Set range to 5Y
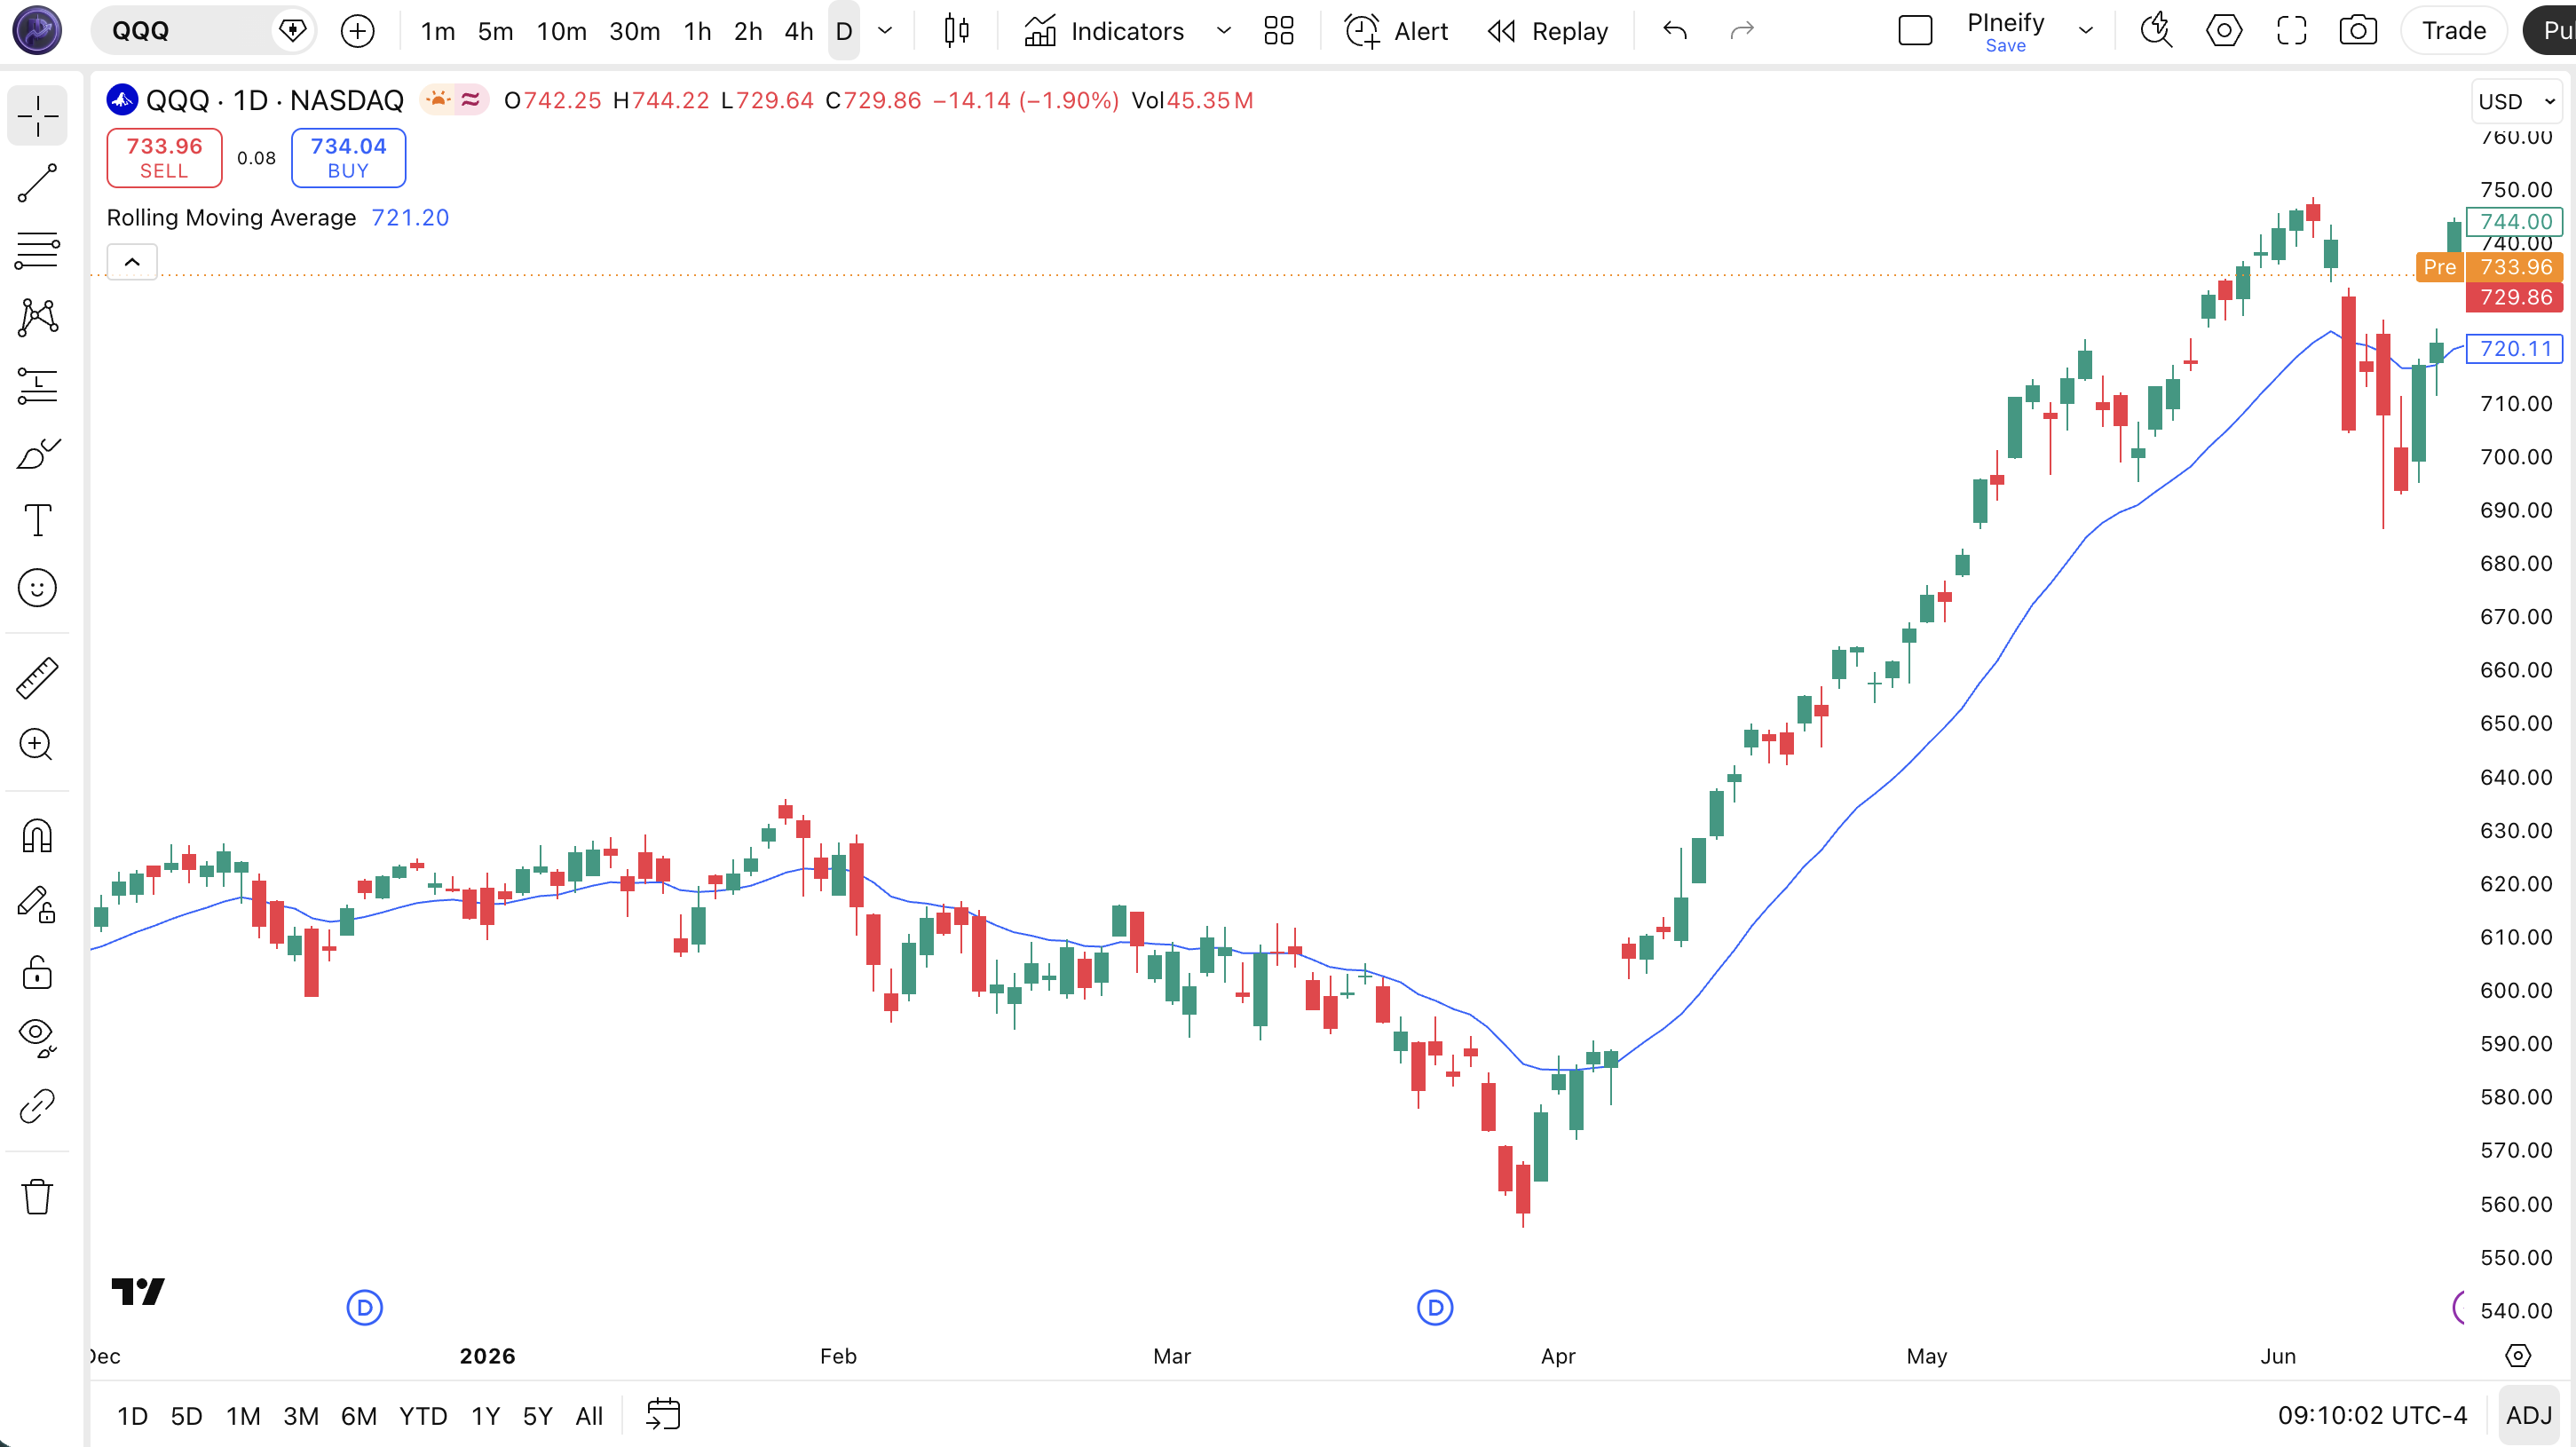This screenshot has width=2576, height=1447. point(538,1416)
